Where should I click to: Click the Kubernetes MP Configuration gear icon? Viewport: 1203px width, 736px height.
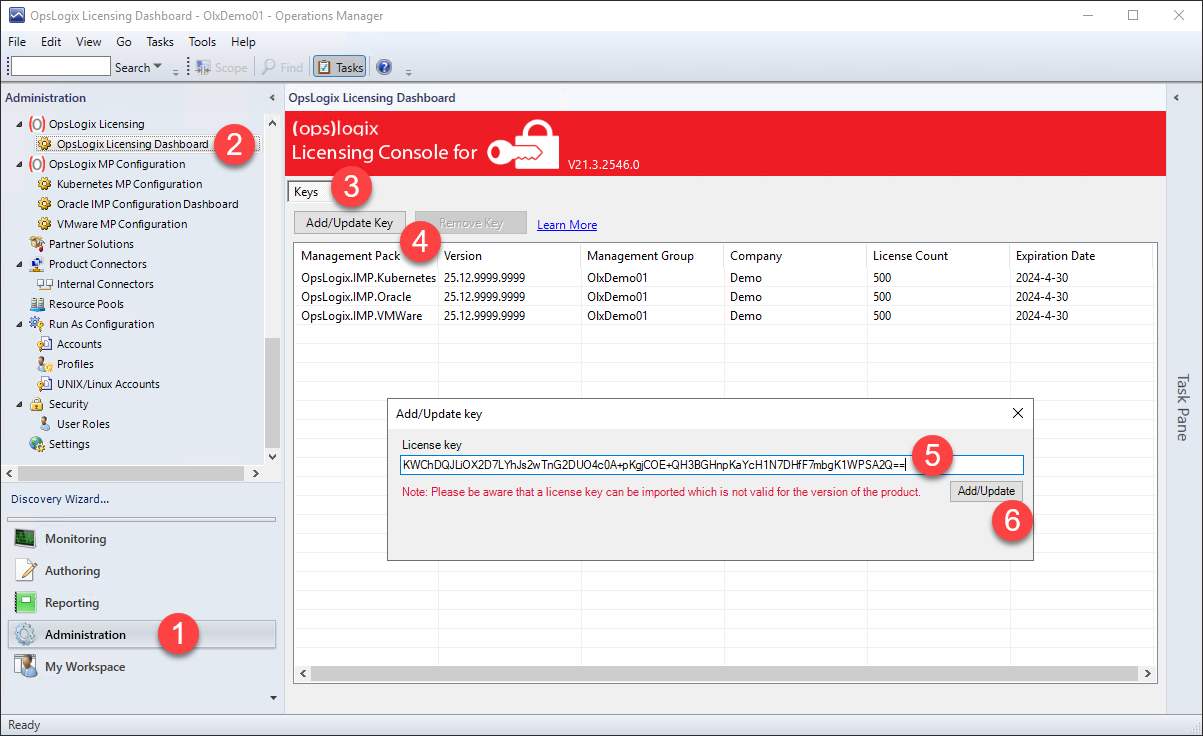[x=44, y=184]
